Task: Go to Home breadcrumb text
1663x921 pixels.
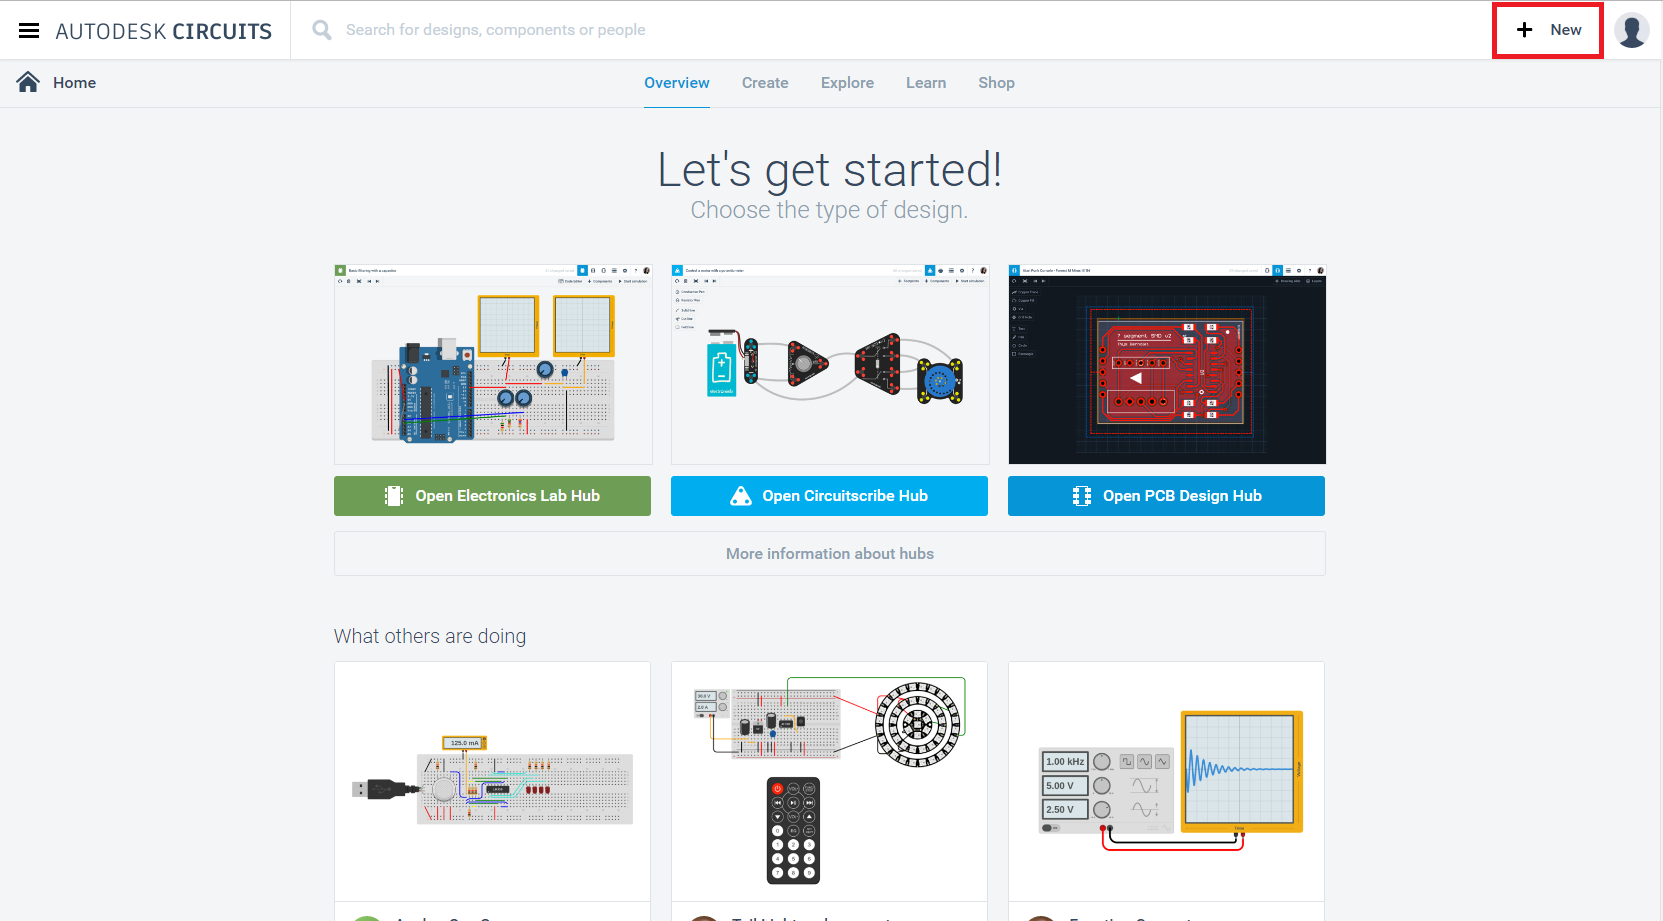Action: click(74, 83)
